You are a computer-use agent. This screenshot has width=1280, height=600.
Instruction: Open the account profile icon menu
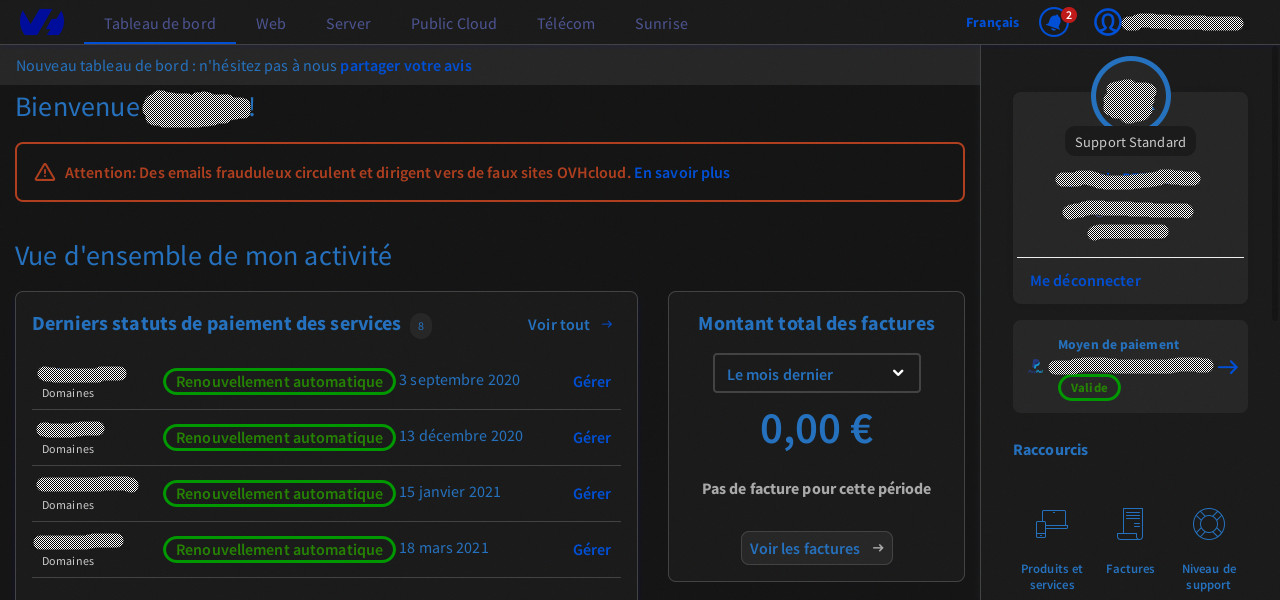pyautogui.click(x=1108, y=21)
